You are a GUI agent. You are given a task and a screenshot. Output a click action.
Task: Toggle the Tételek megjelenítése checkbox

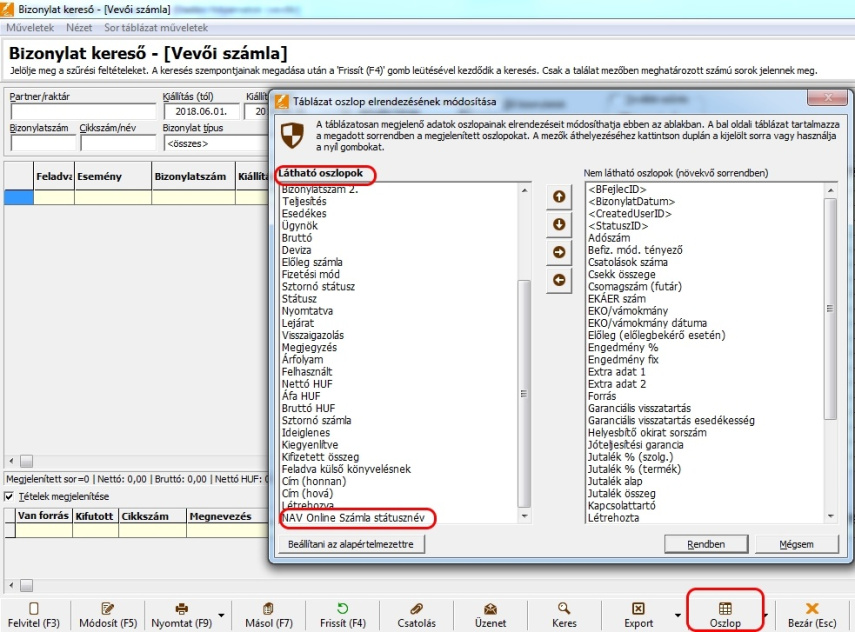10,497
